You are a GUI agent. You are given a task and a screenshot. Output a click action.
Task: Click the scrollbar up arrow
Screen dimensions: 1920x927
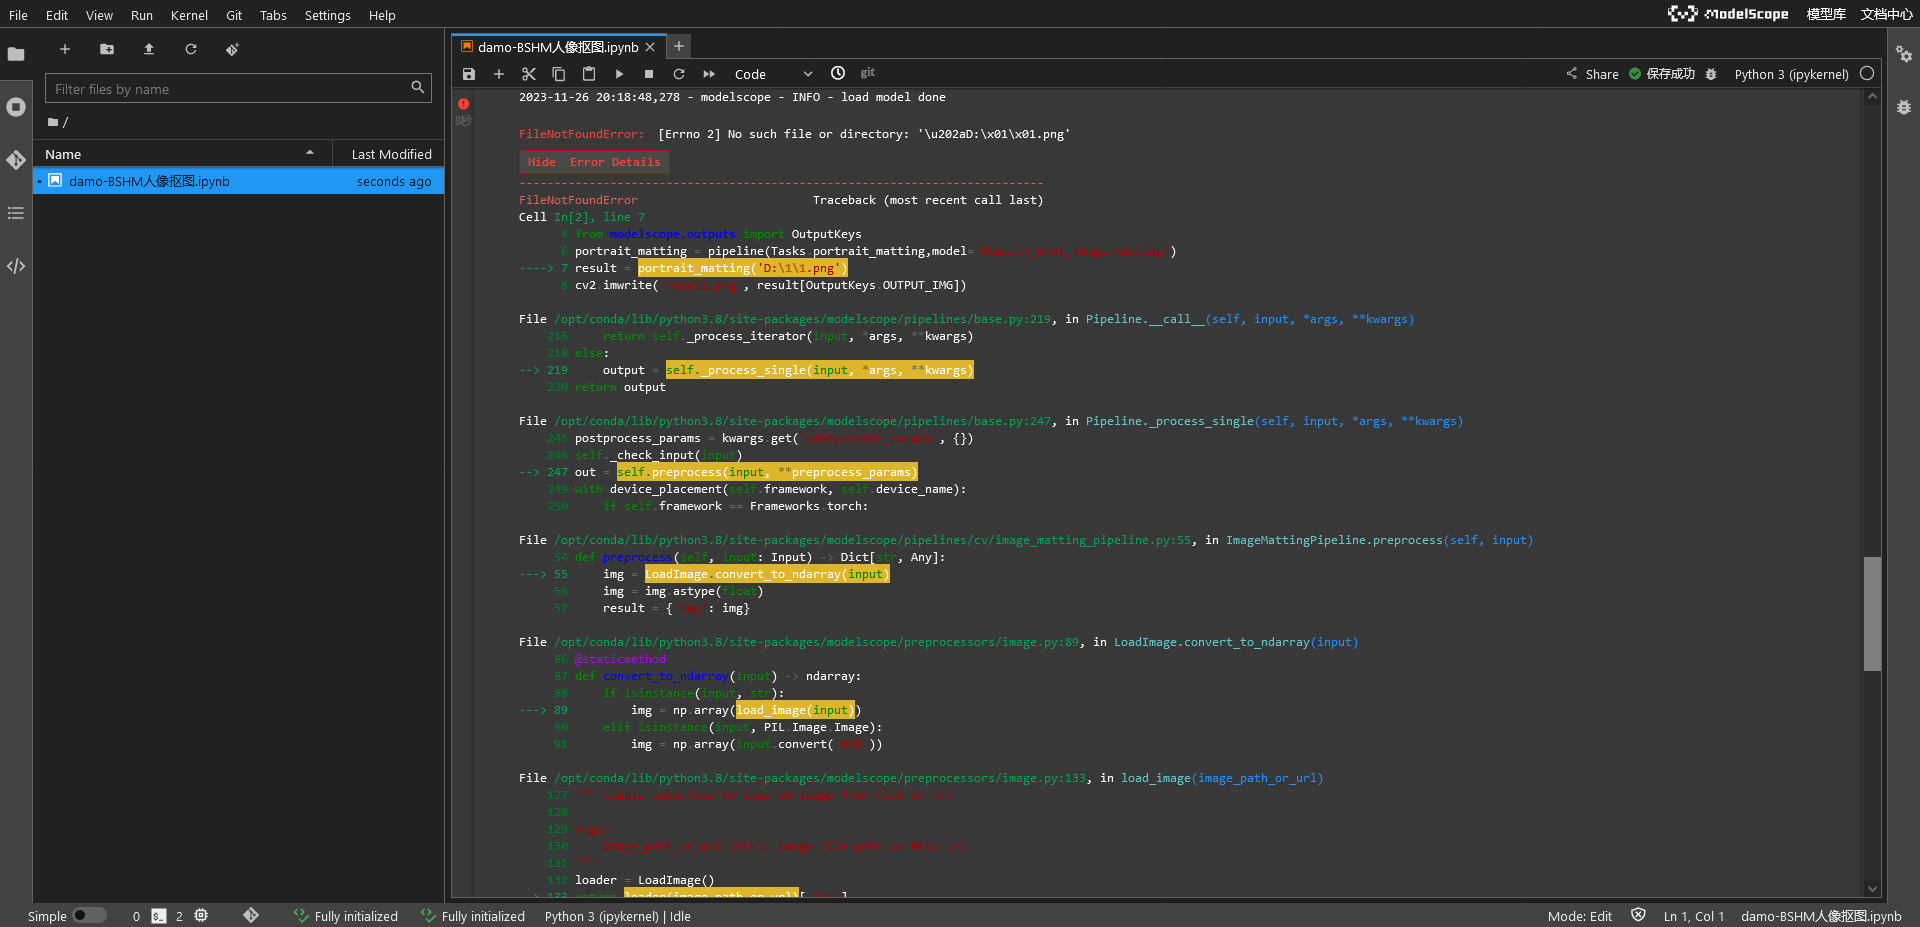(1872, 97)
